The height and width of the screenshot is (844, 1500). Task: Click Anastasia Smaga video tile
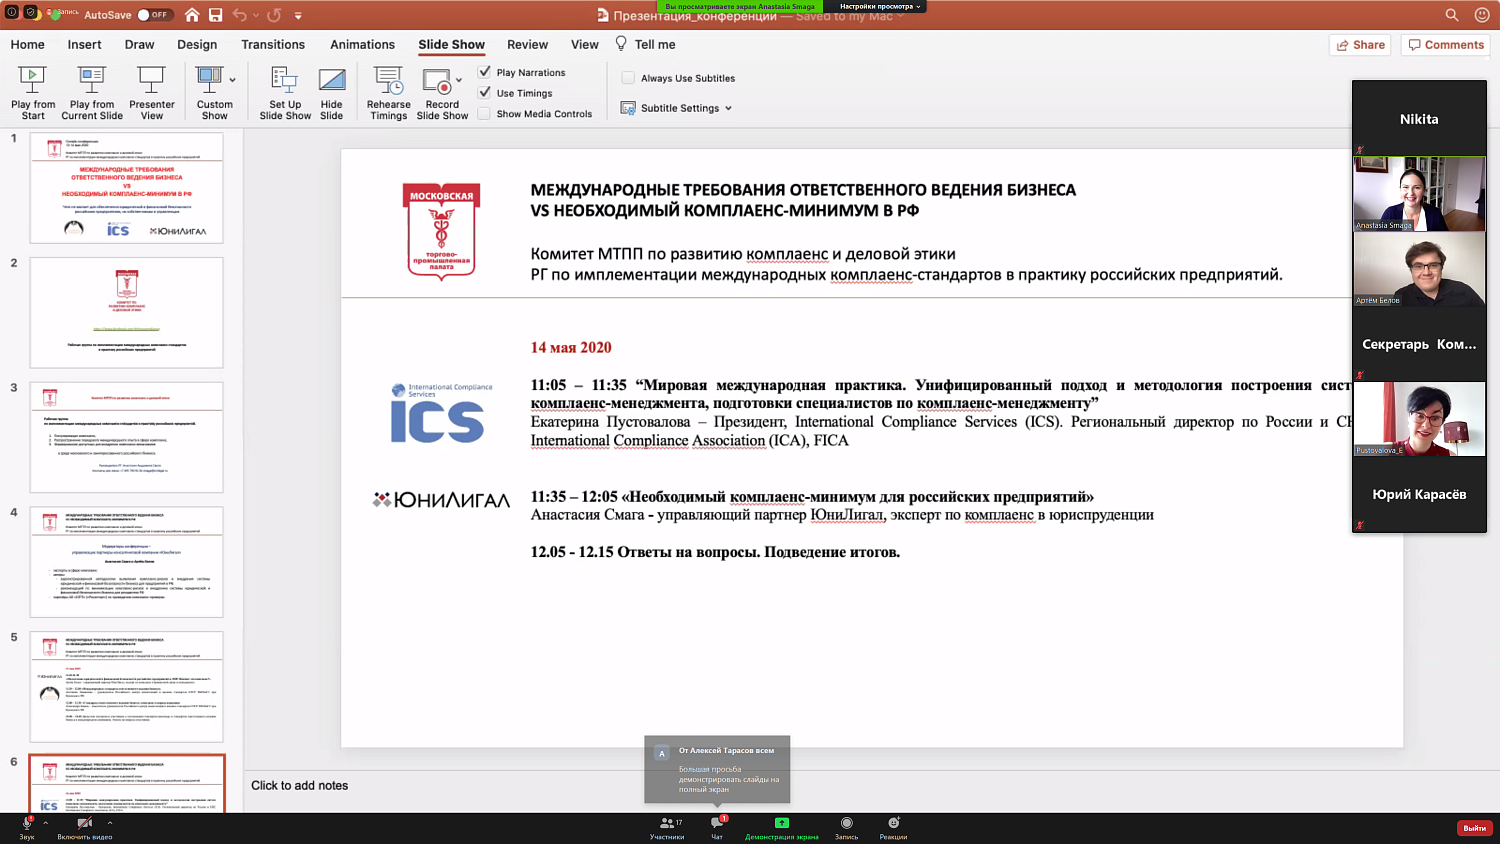point(1419,194)
